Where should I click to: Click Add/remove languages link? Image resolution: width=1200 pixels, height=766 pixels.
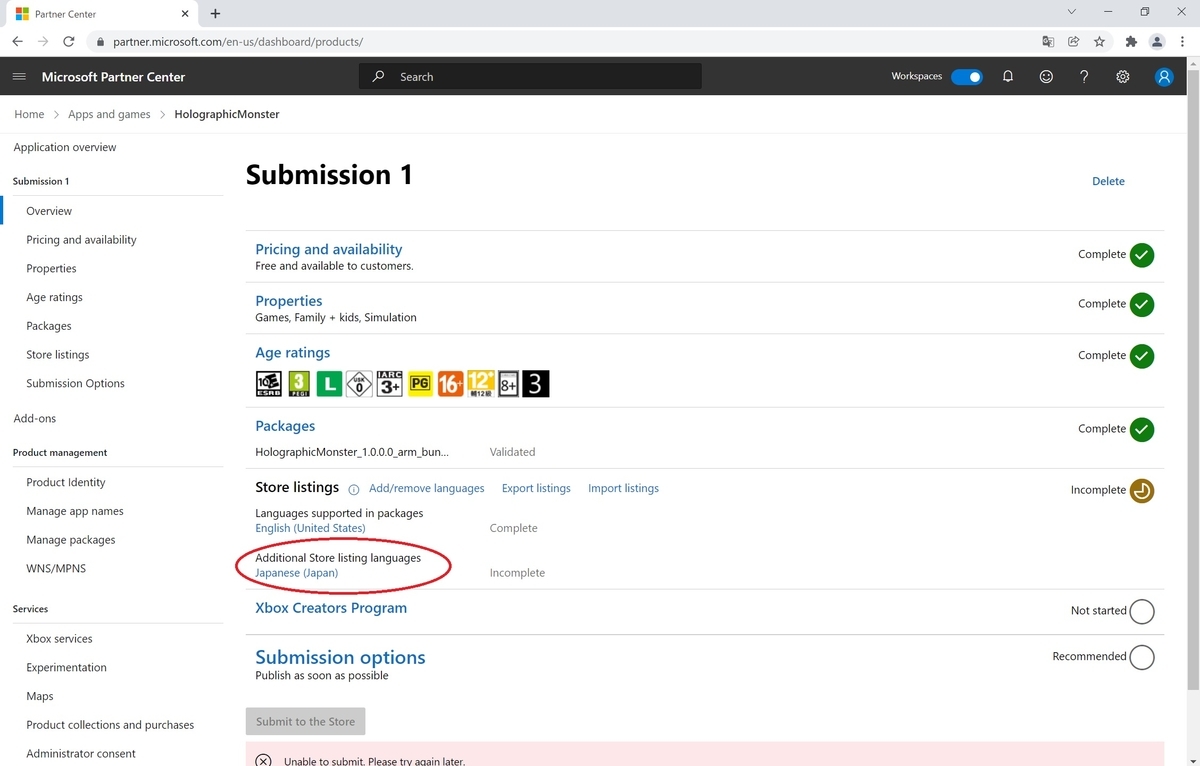(427, 488)
